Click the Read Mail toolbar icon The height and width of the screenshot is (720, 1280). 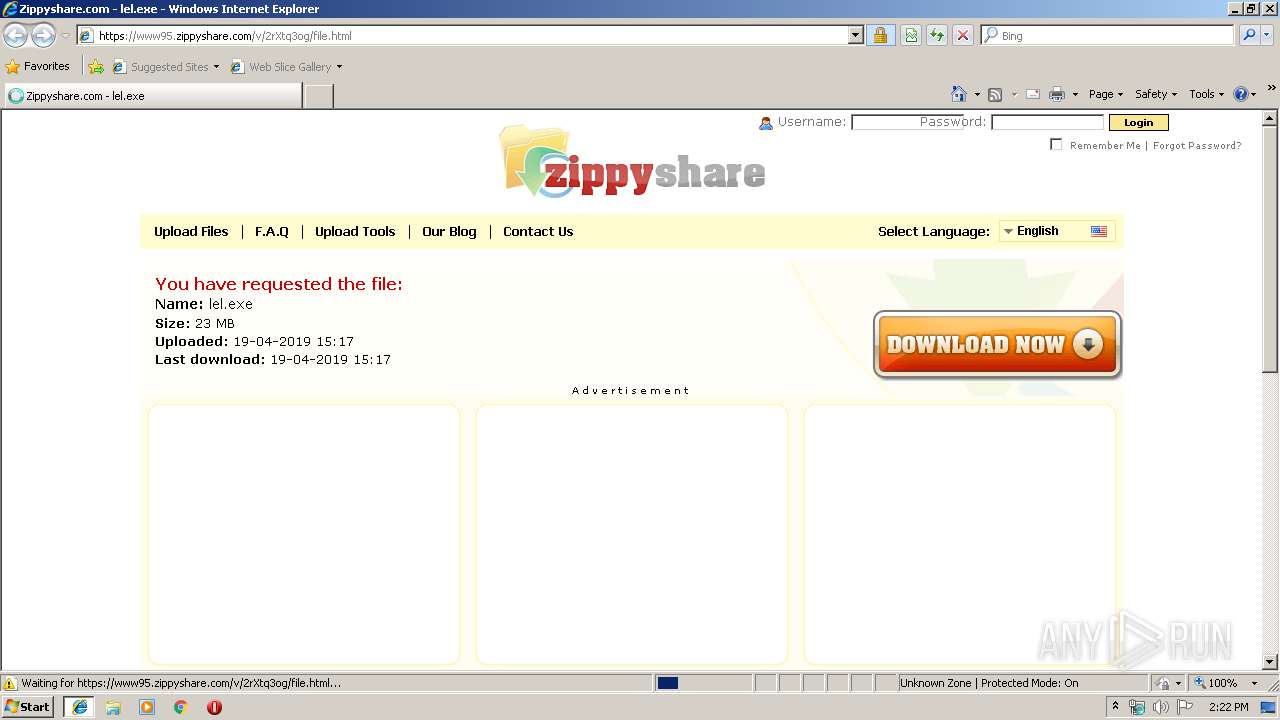point(1033,95)
